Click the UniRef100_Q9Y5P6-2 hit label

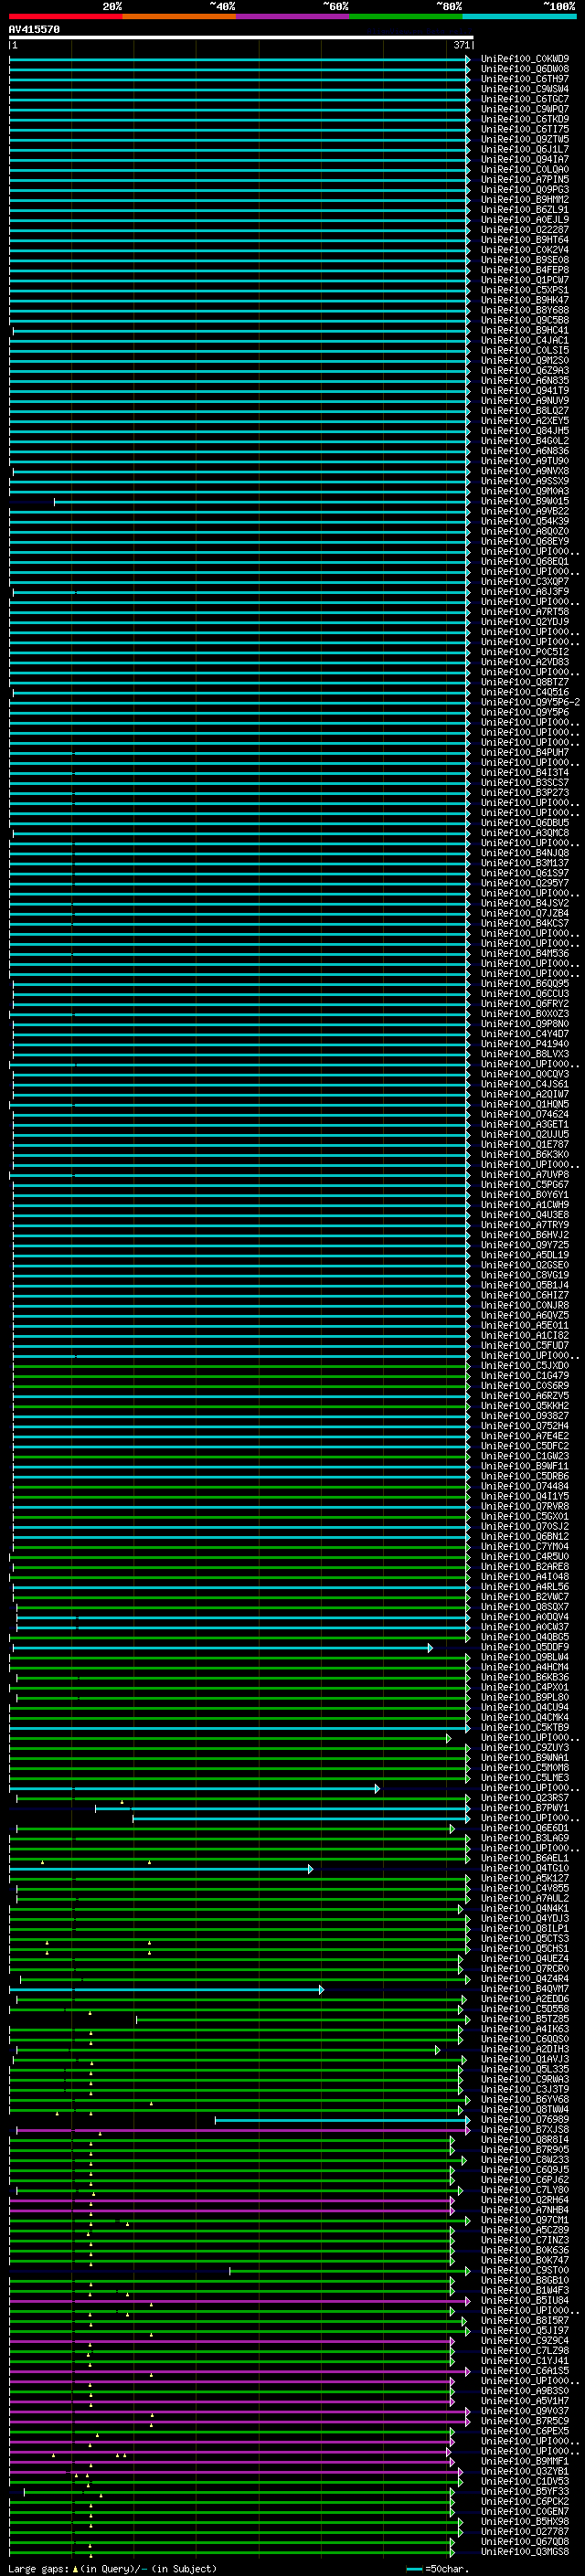529,703
